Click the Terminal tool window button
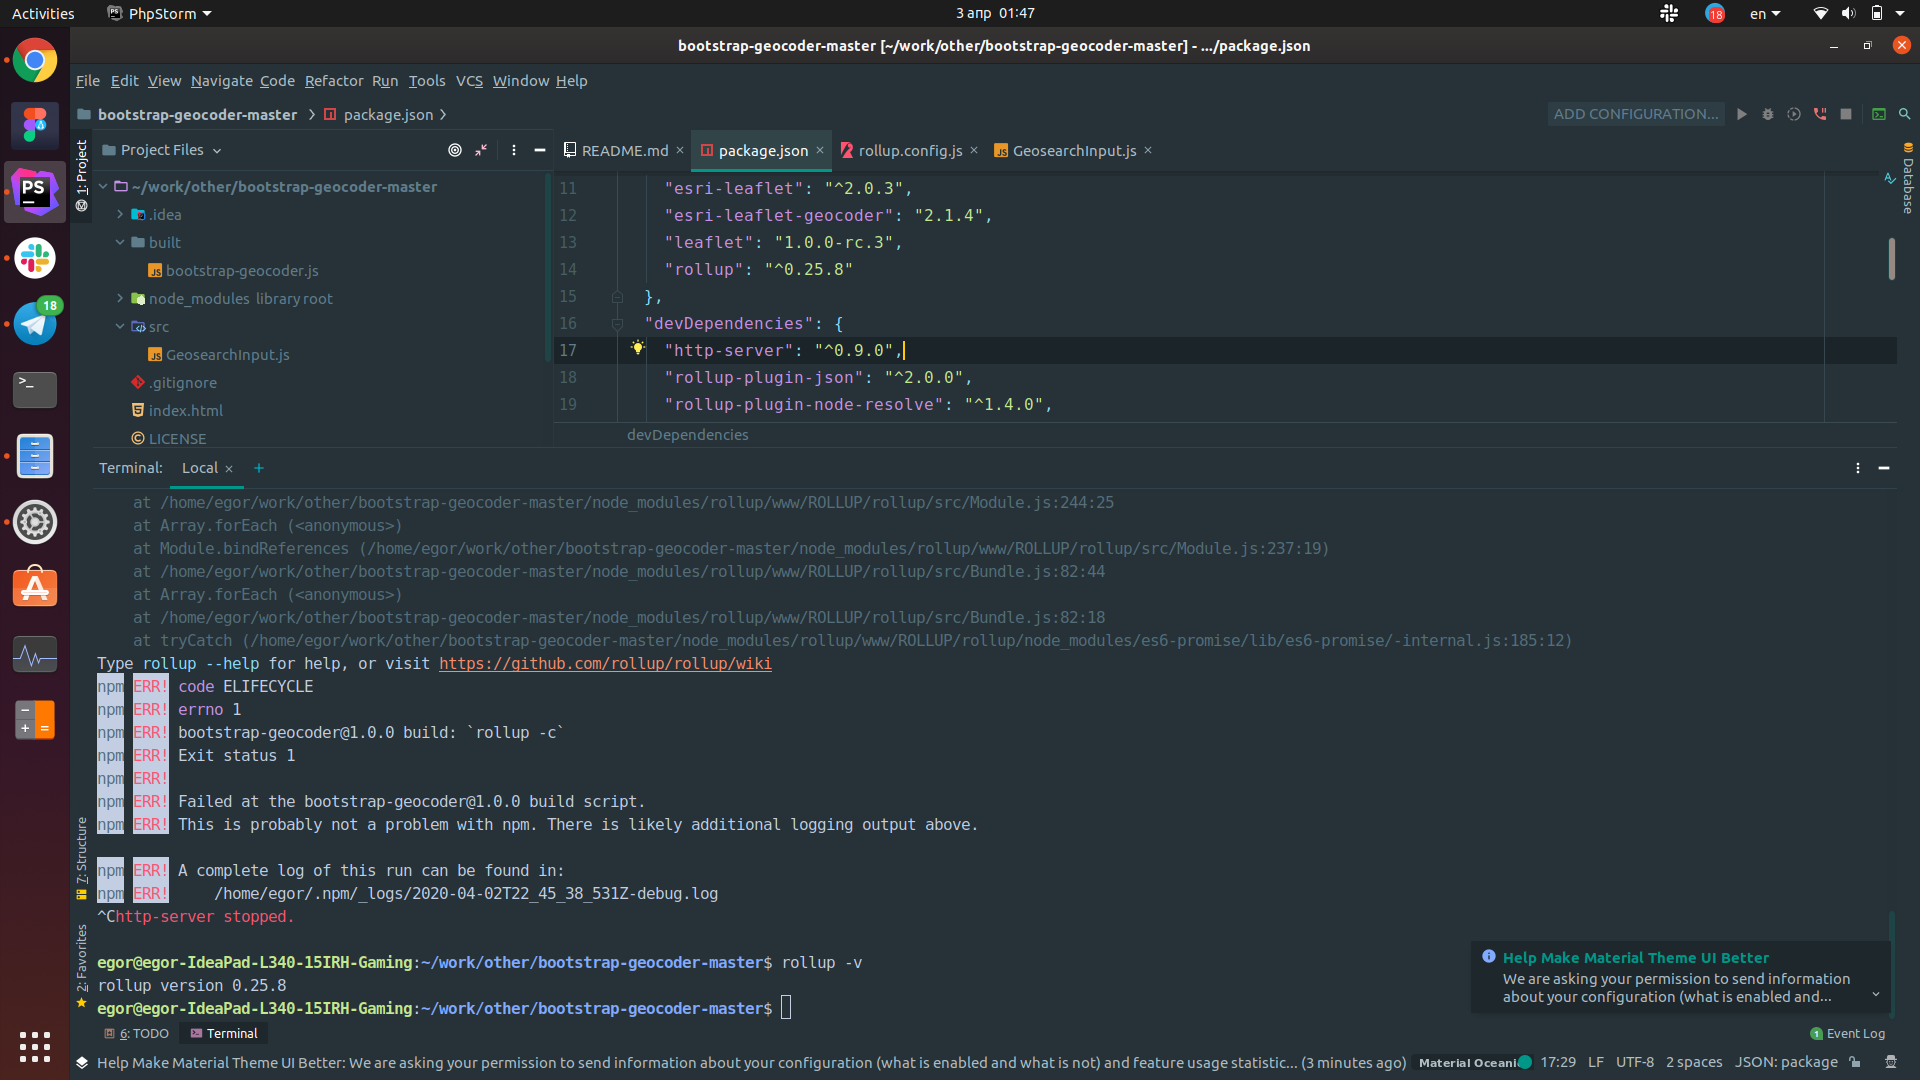The image size is (1920, 1080). [x=224, y=1033]
